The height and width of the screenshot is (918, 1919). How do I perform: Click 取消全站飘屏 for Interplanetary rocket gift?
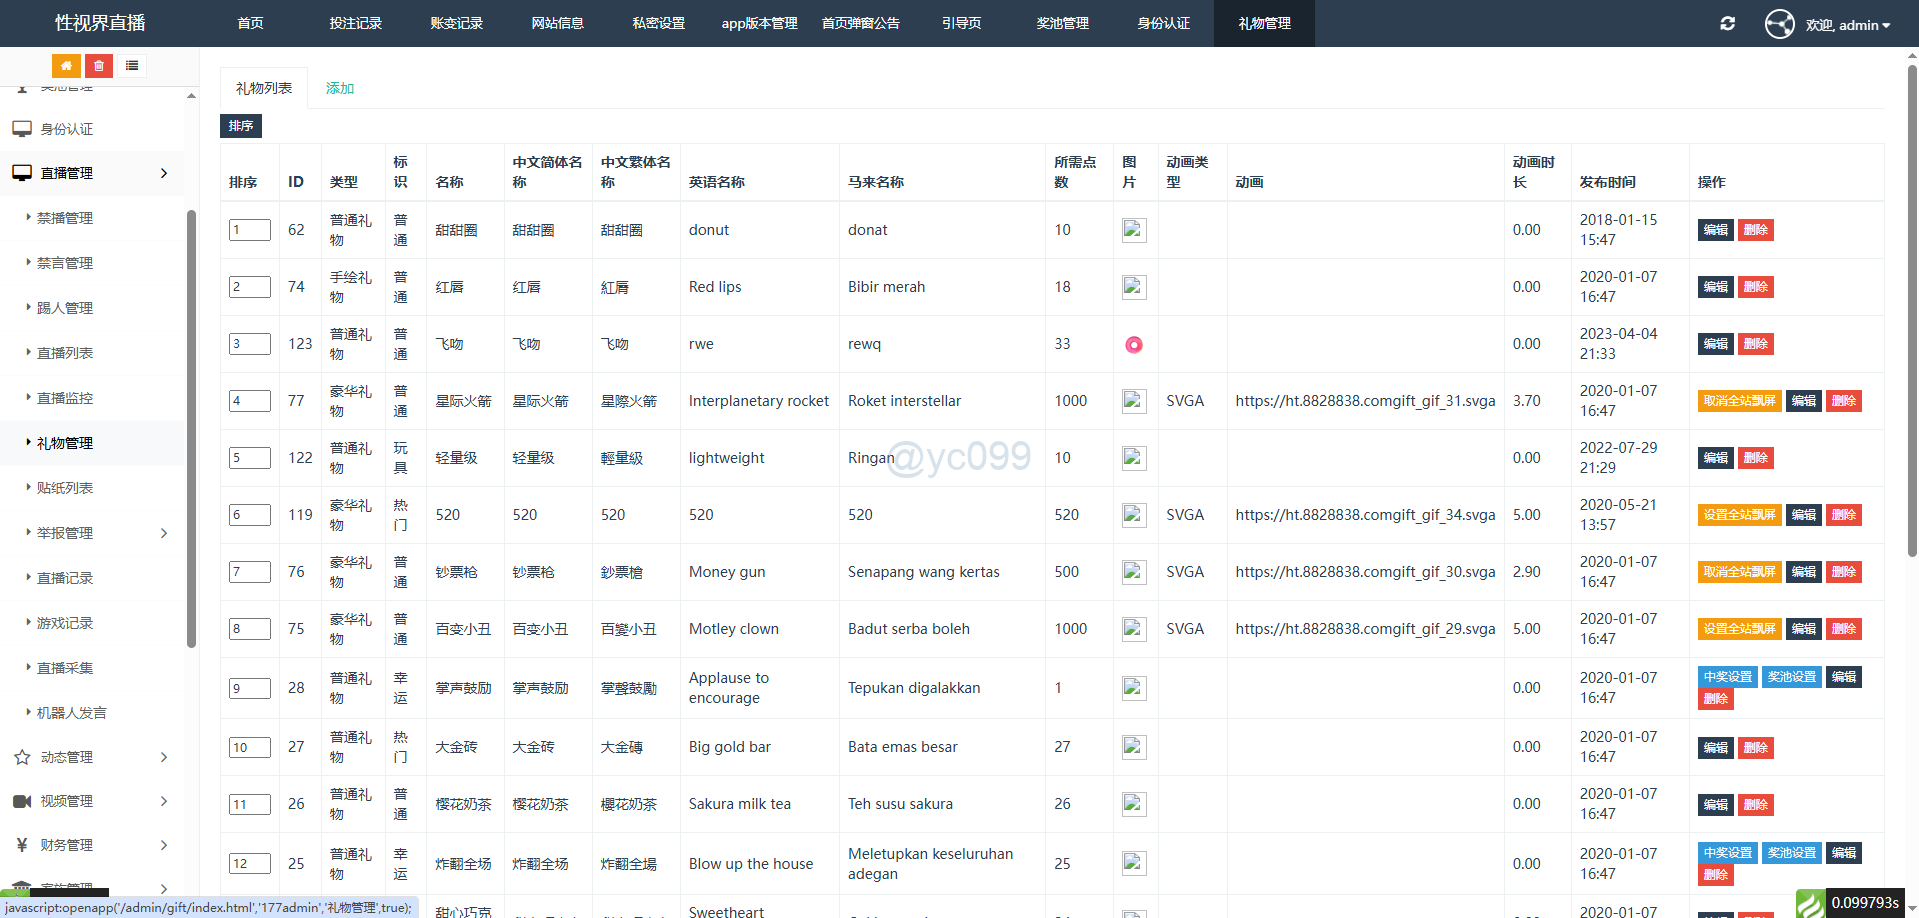pos(1739,401)
